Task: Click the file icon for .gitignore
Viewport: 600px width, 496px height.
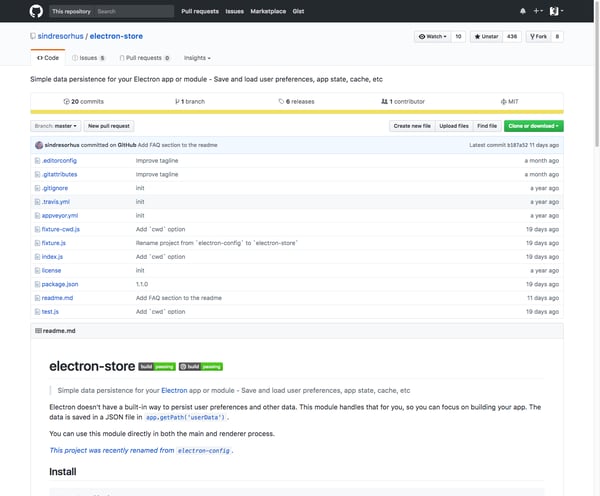Action: (37, 188)
